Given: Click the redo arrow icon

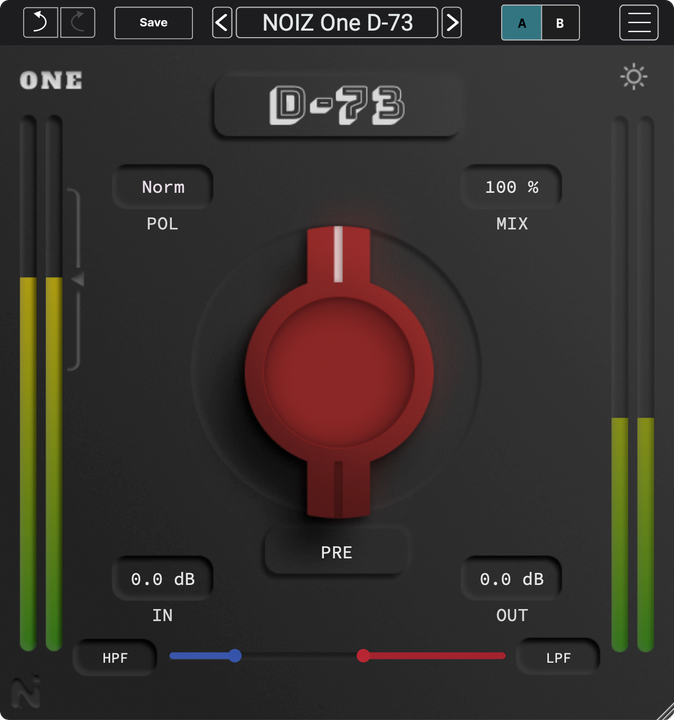Looking at the screenshot, I should click(78, 22).
